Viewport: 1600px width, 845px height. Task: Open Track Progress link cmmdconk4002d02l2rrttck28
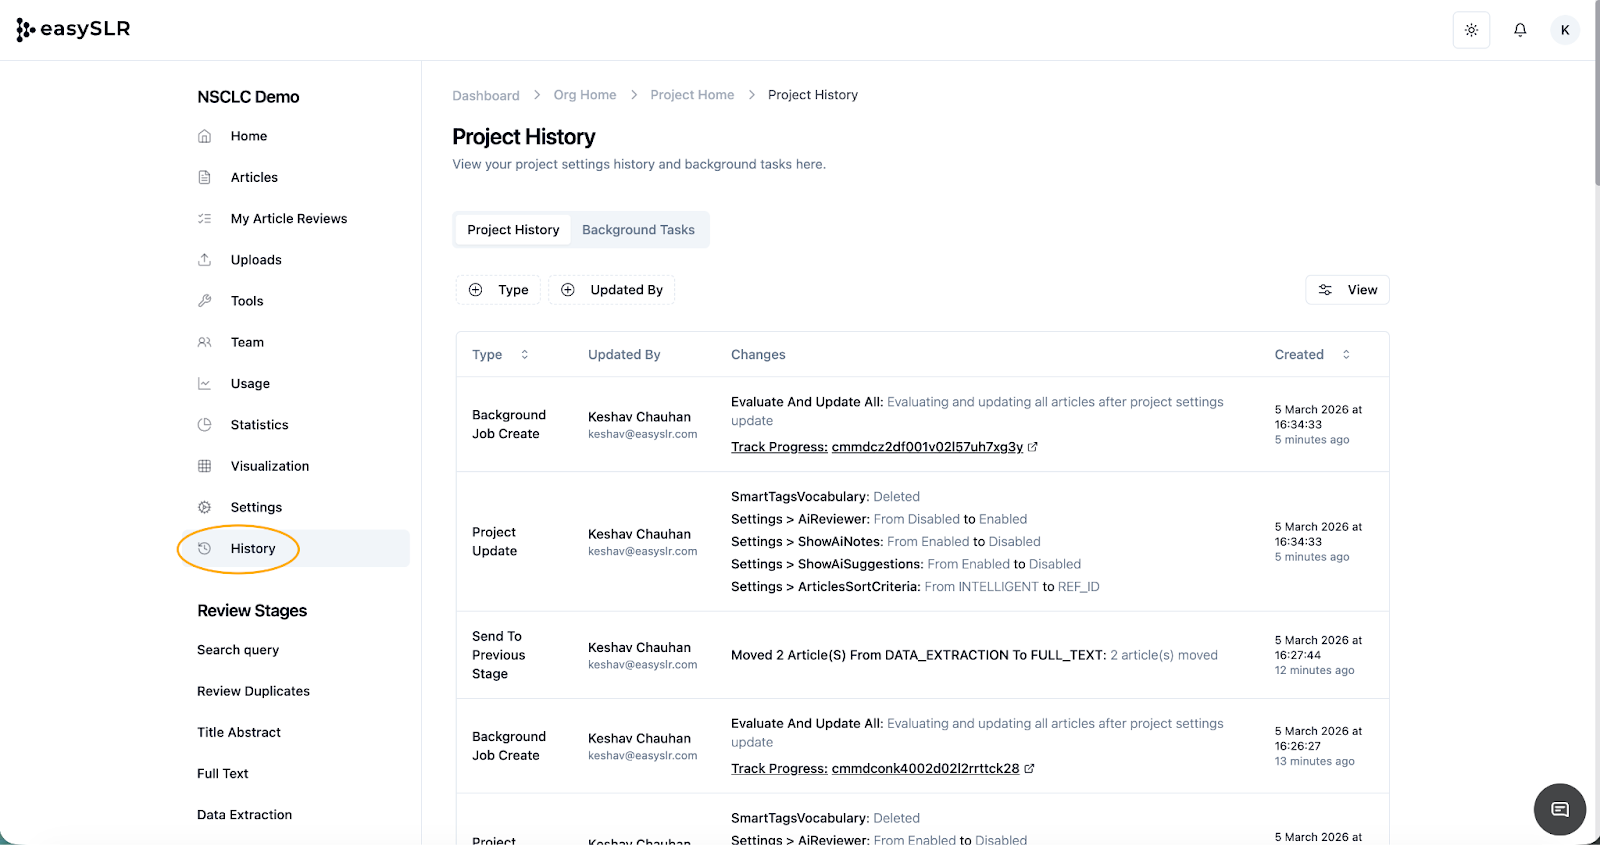(x=925, y=769)
